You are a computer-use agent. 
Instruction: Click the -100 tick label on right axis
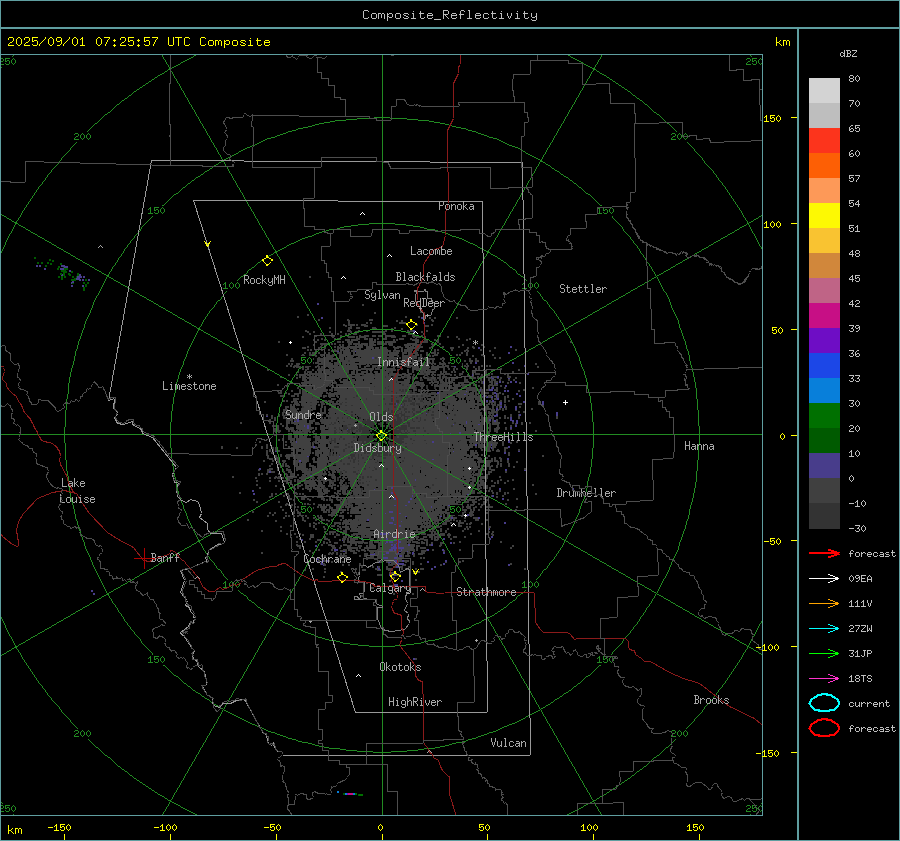(769, 647)
